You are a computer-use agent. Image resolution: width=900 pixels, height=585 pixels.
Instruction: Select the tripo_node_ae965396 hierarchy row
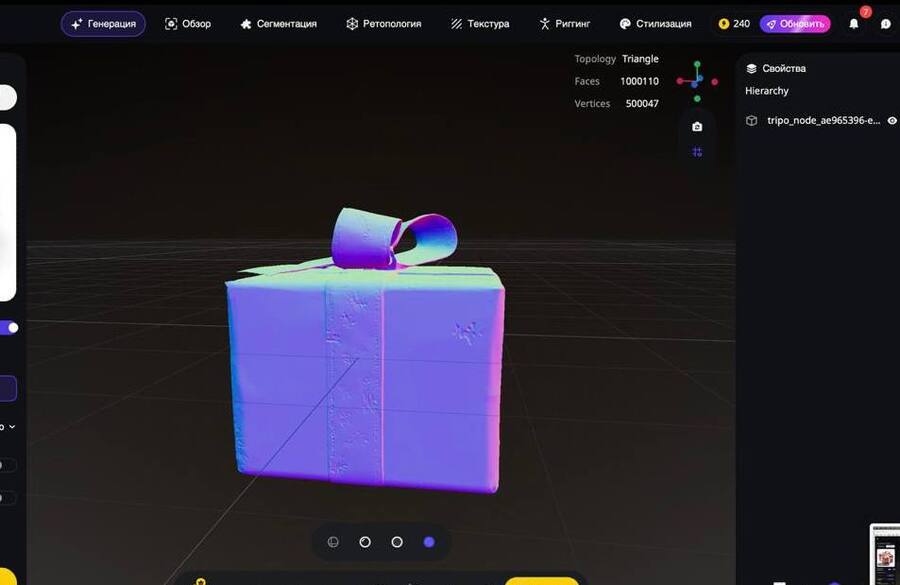pyautogui.click(x=821, y=121)
